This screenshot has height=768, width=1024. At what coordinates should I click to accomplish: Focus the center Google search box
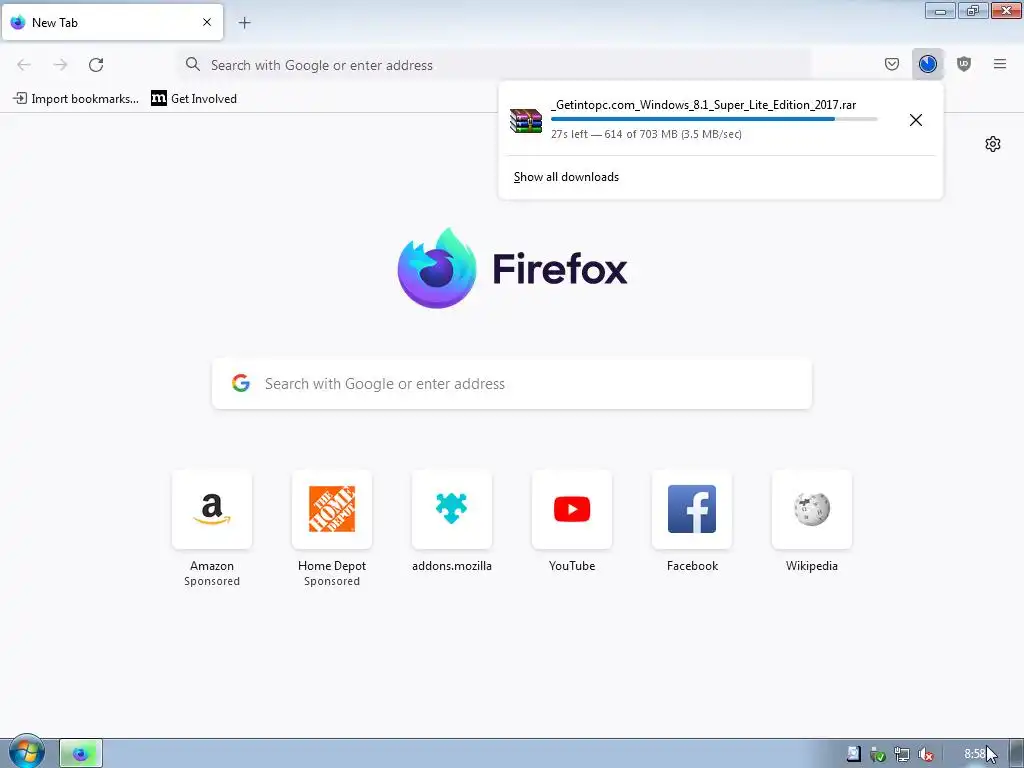512,383
